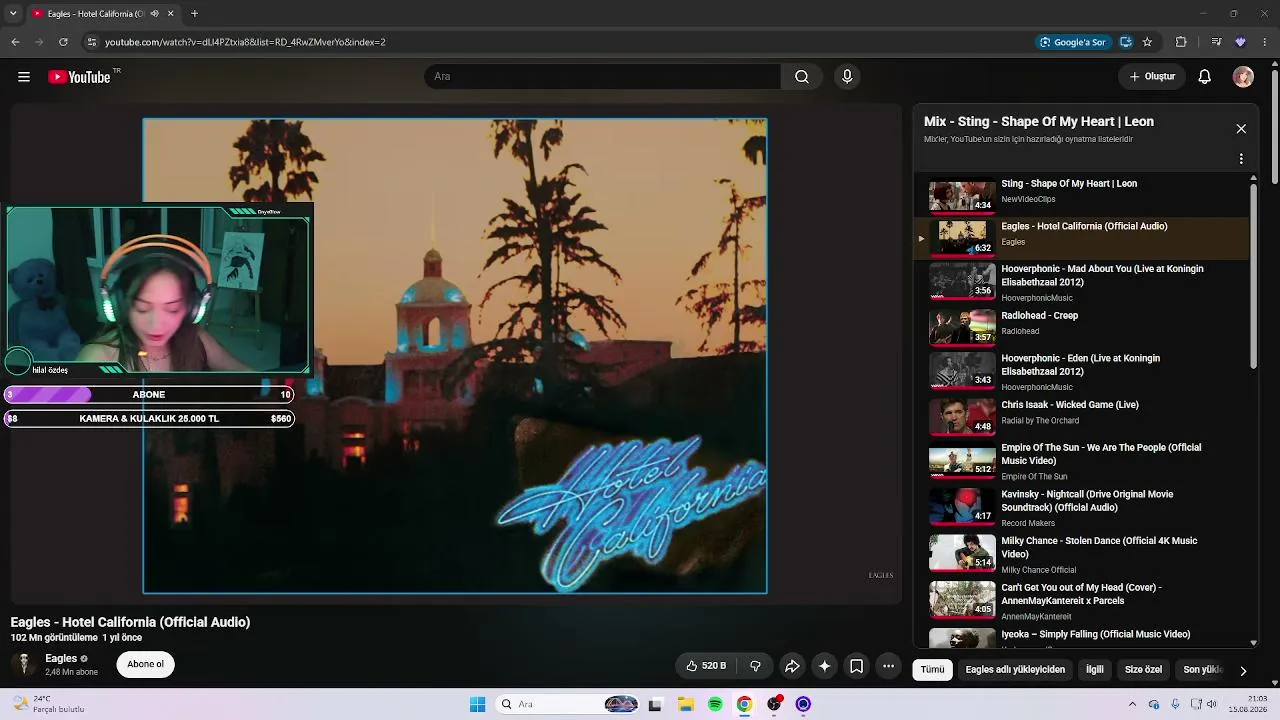
Task: Open the Eagles channel avatar
Action: click(24, 664)
